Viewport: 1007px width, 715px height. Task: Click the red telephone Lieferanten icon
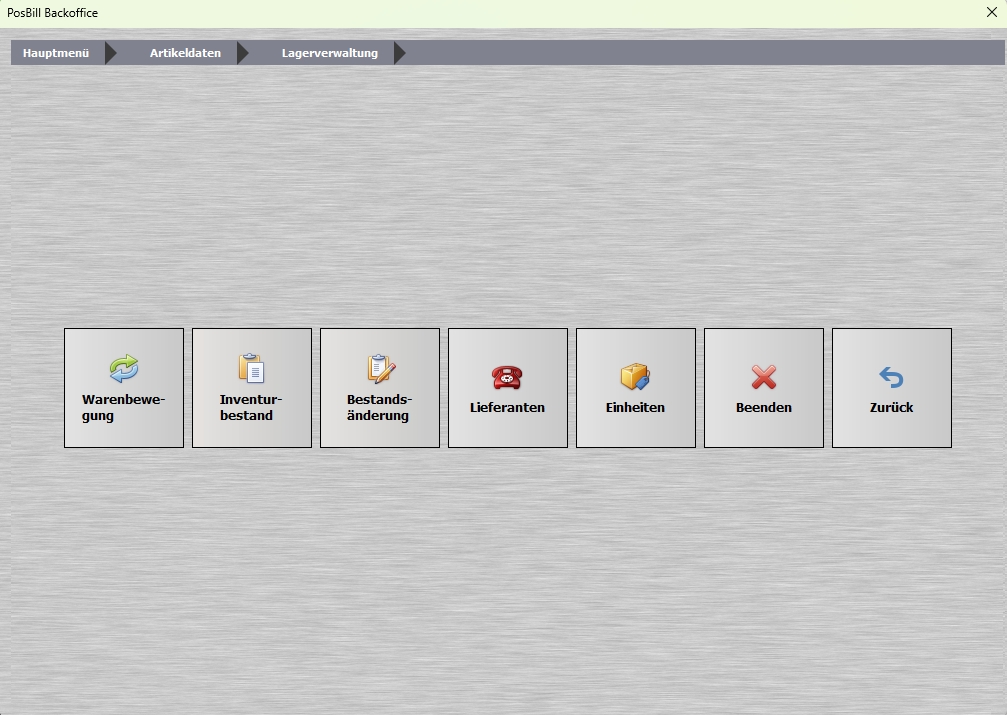click(507, 377)
